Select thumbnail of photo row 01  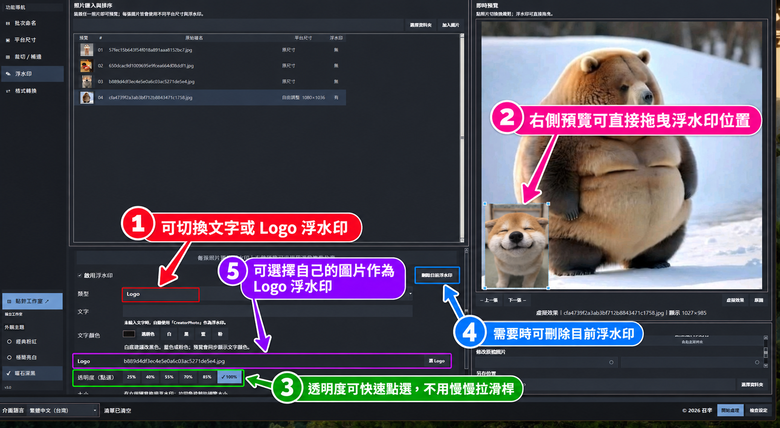click(87, 50)
